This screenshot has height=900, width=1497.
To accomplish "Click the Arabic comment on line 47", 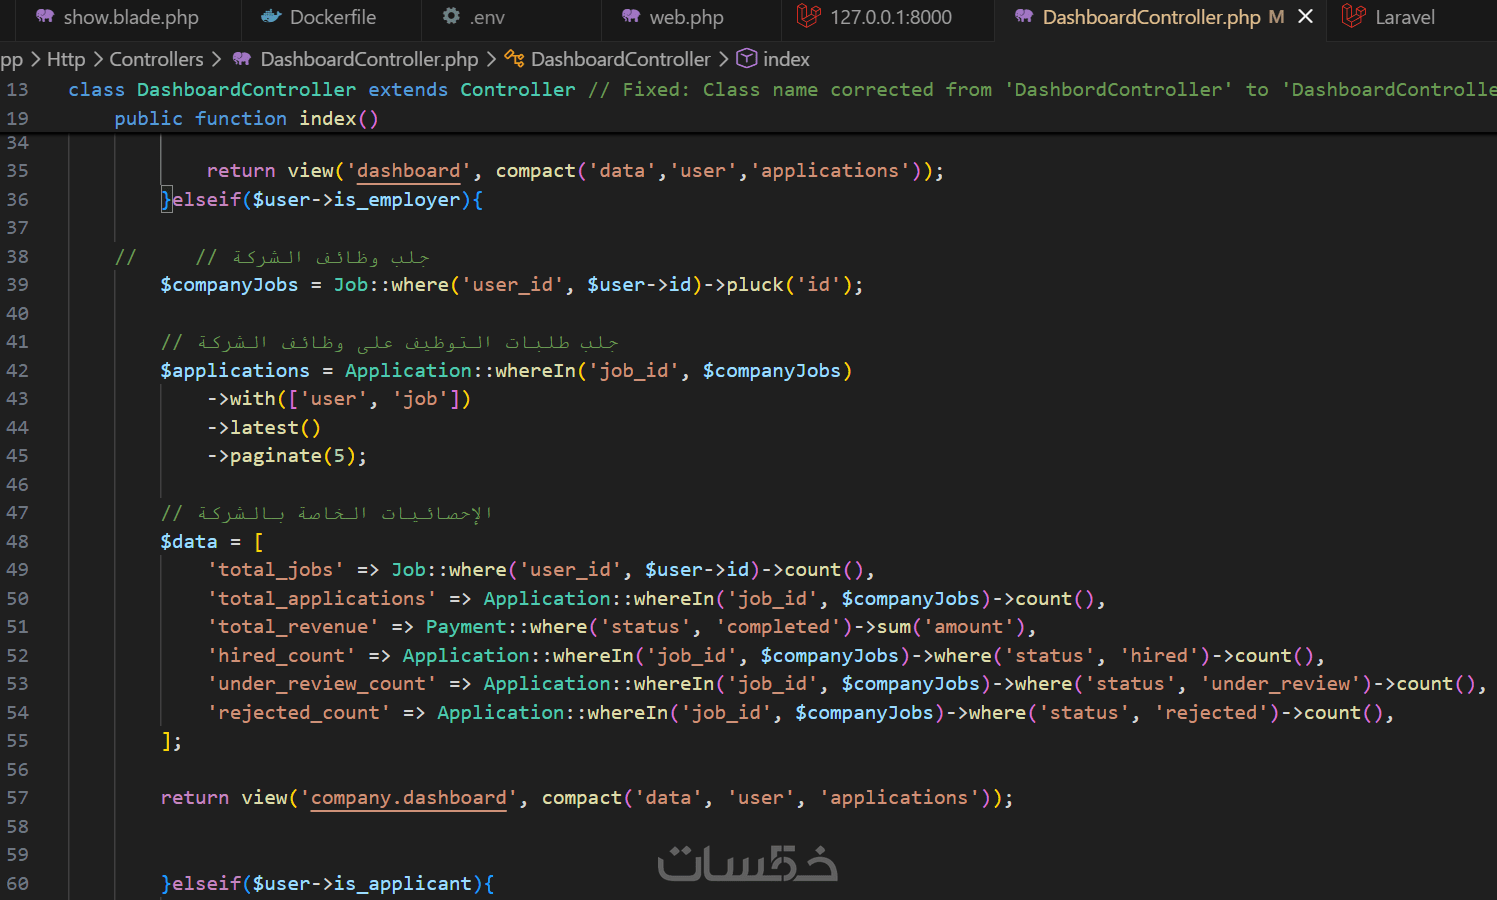I will pyautogui.click(x=326, y=513).
